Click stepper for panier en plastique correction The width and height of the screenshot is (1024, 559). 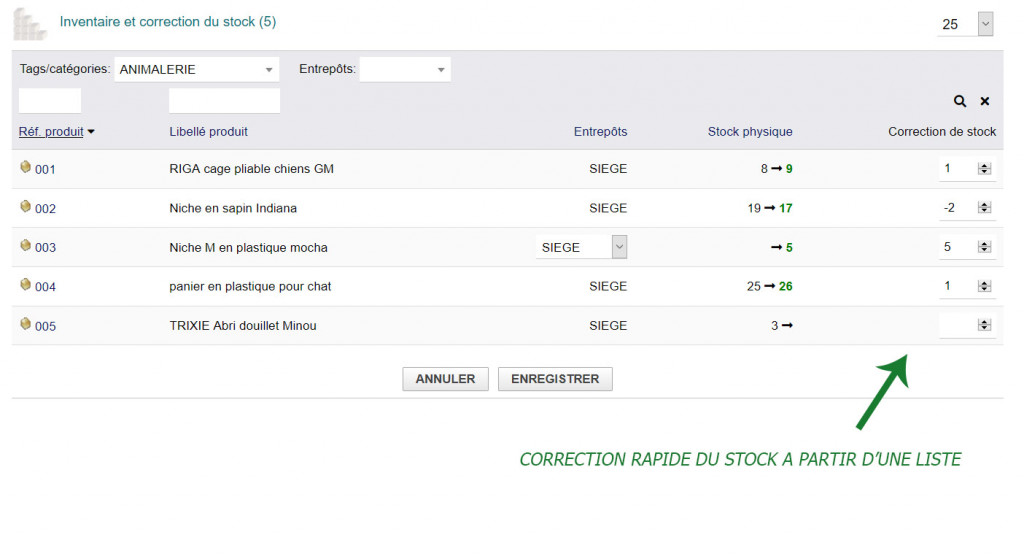(x=984, y=287)
